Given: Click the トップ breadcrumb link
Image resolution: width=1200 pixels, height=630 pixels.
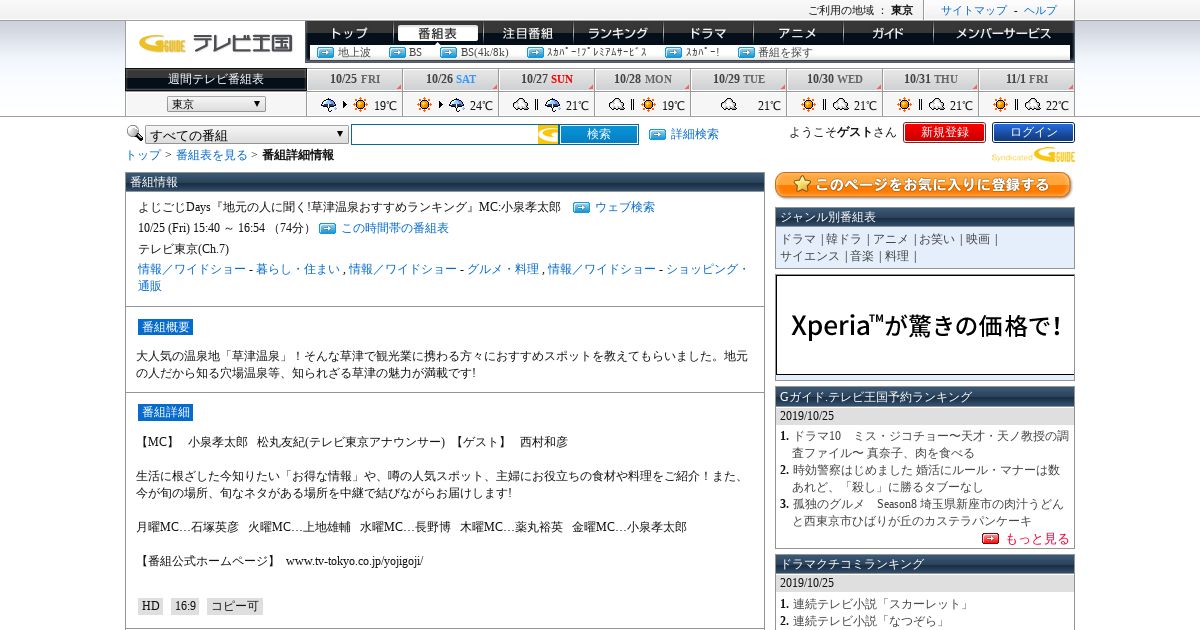Looking at the screenshot, I should pos(143,155).
